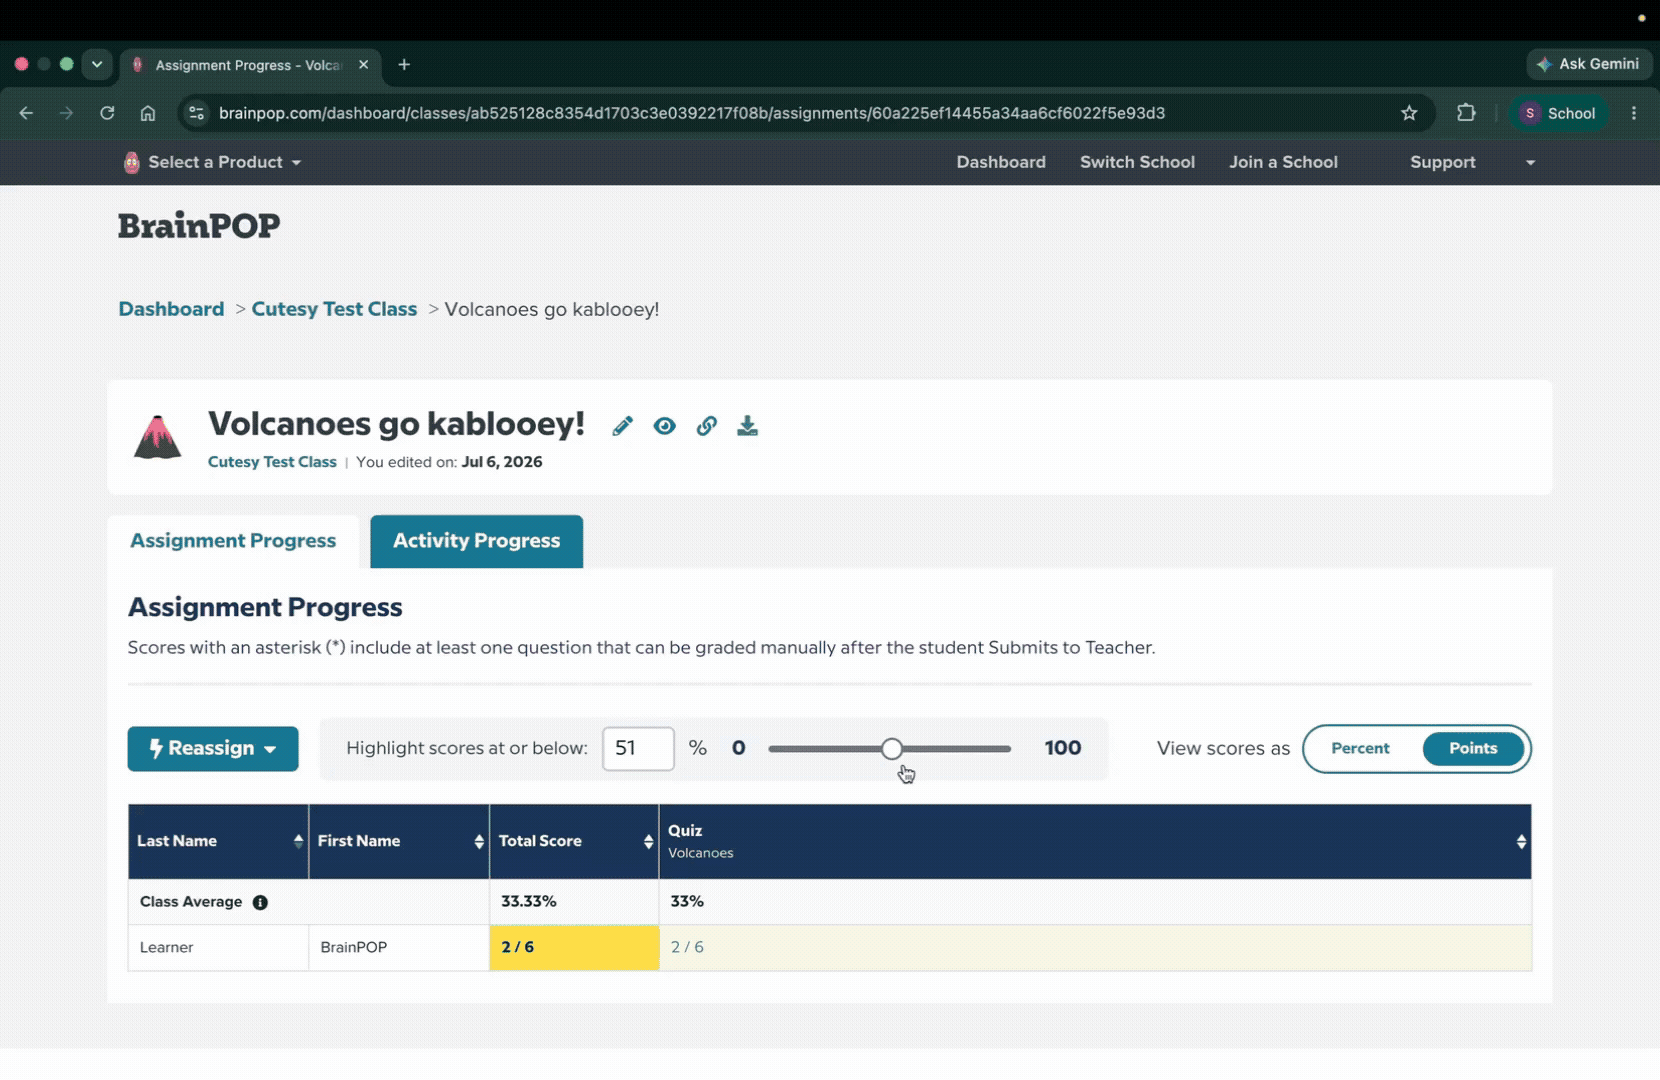Screen dimensions: 1660x1080
Task: Go to Dashboard in the top navigation
Action: 1001,162
